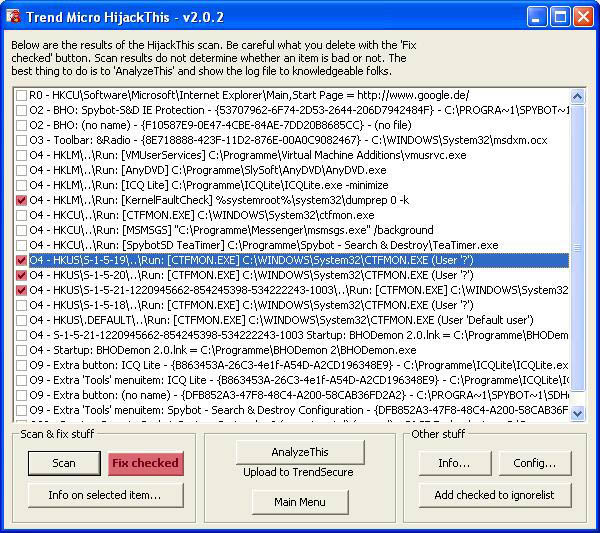Uncheck the S-1-5-20 CTFMON entry
Image resolution: width=600 pixels, height=533 pixels.
pos(21,275)
